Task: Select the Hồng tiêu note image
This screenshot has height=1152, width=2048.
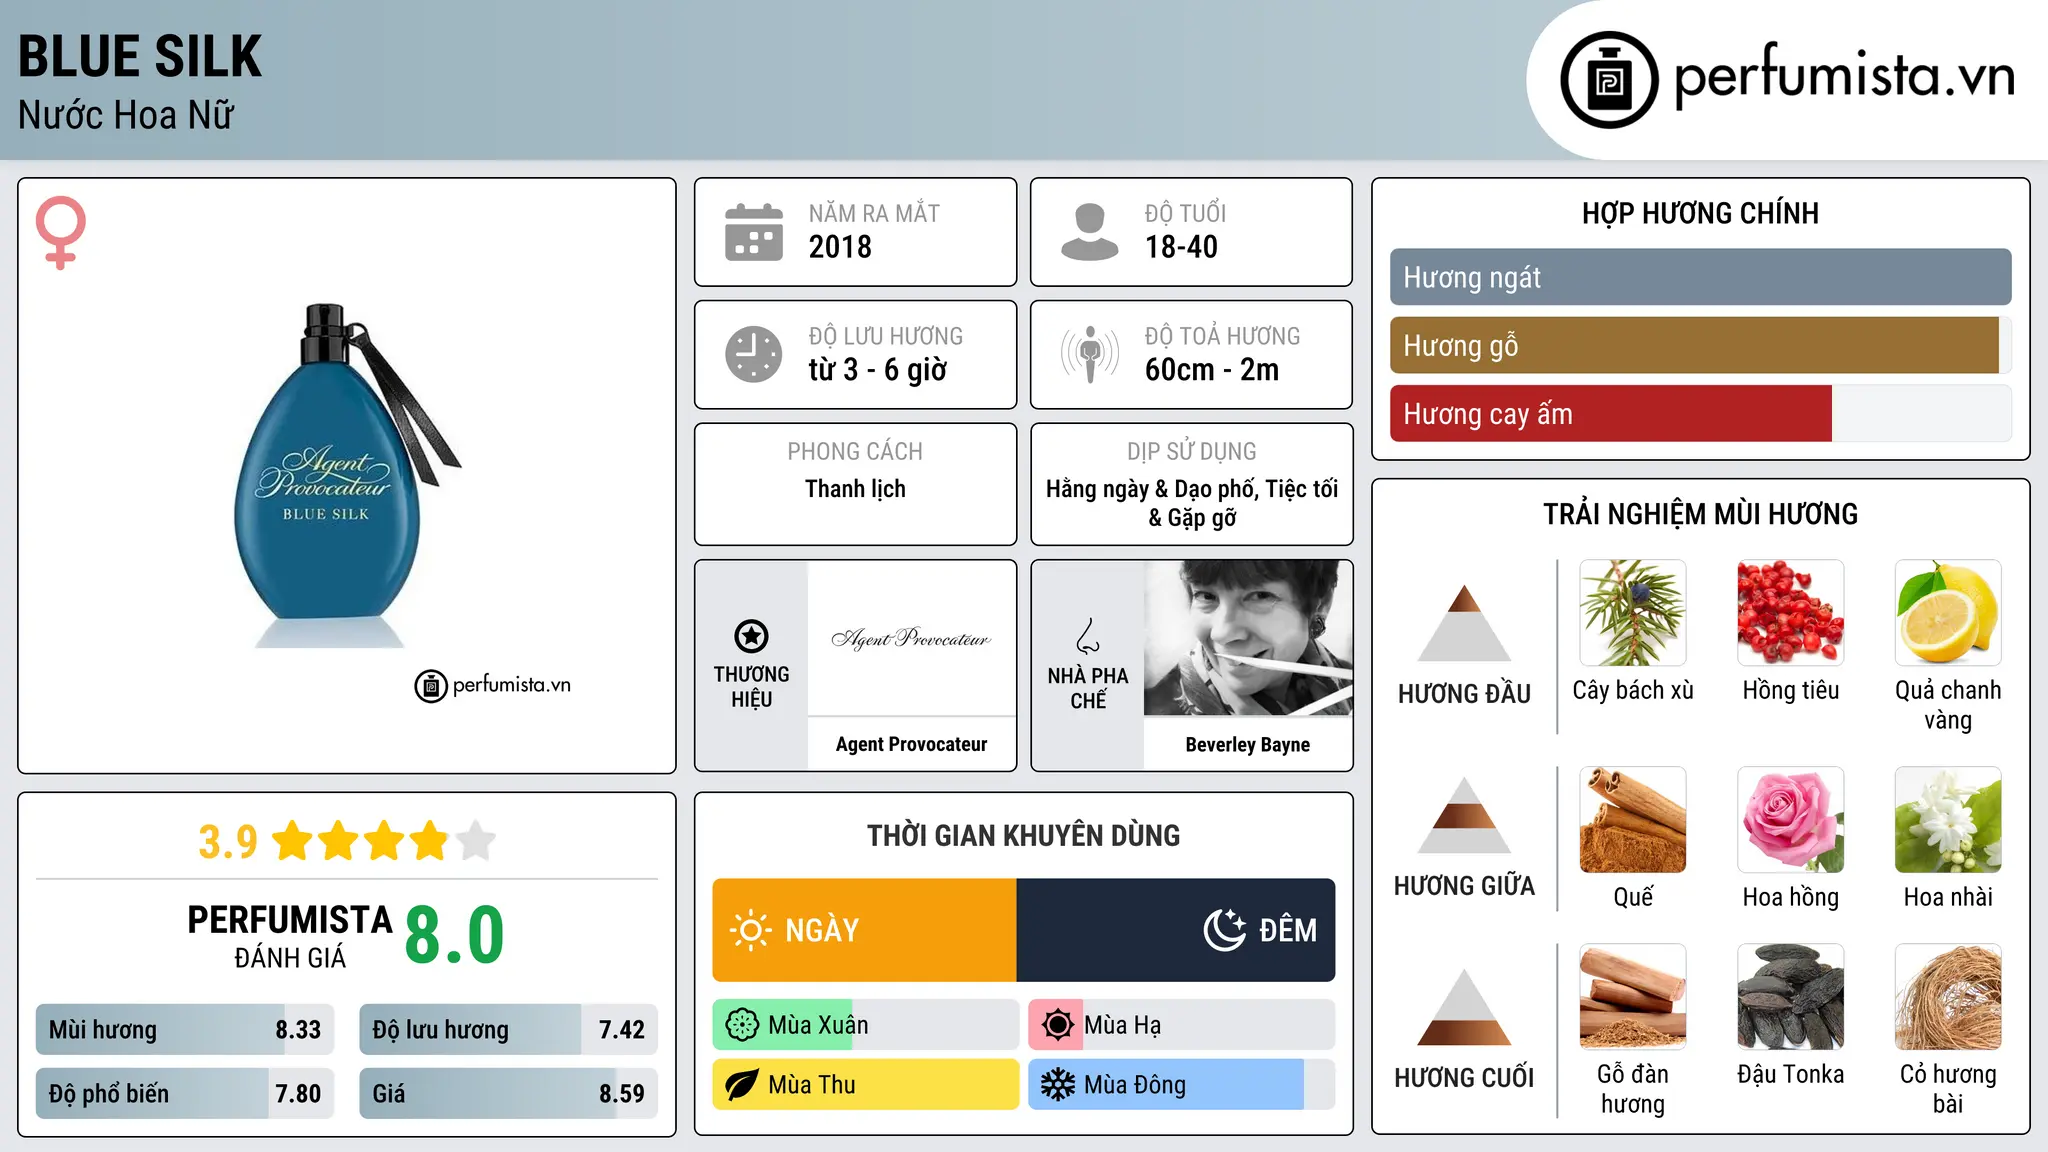Action: pyautogui.click(x=1790, y=613)
